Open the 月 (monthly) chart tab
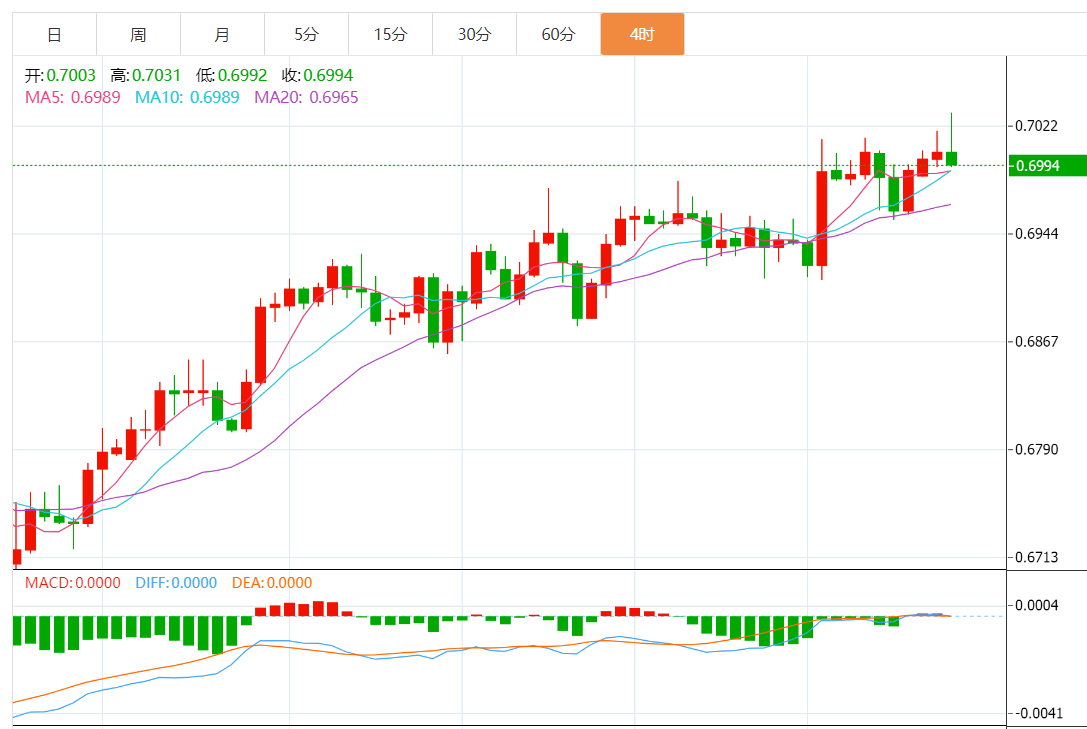 pos(222,35)
